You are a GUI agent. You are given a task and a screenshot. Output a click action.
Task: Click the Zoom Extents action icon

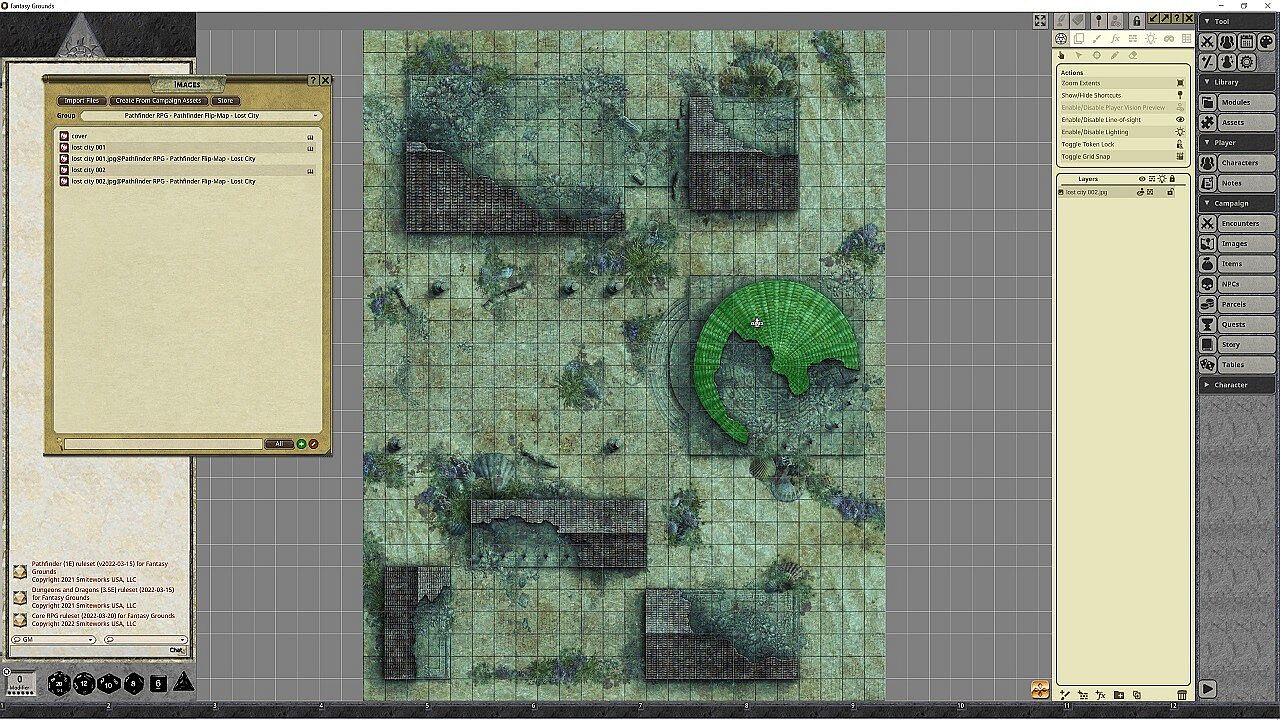pos(1180,83)
